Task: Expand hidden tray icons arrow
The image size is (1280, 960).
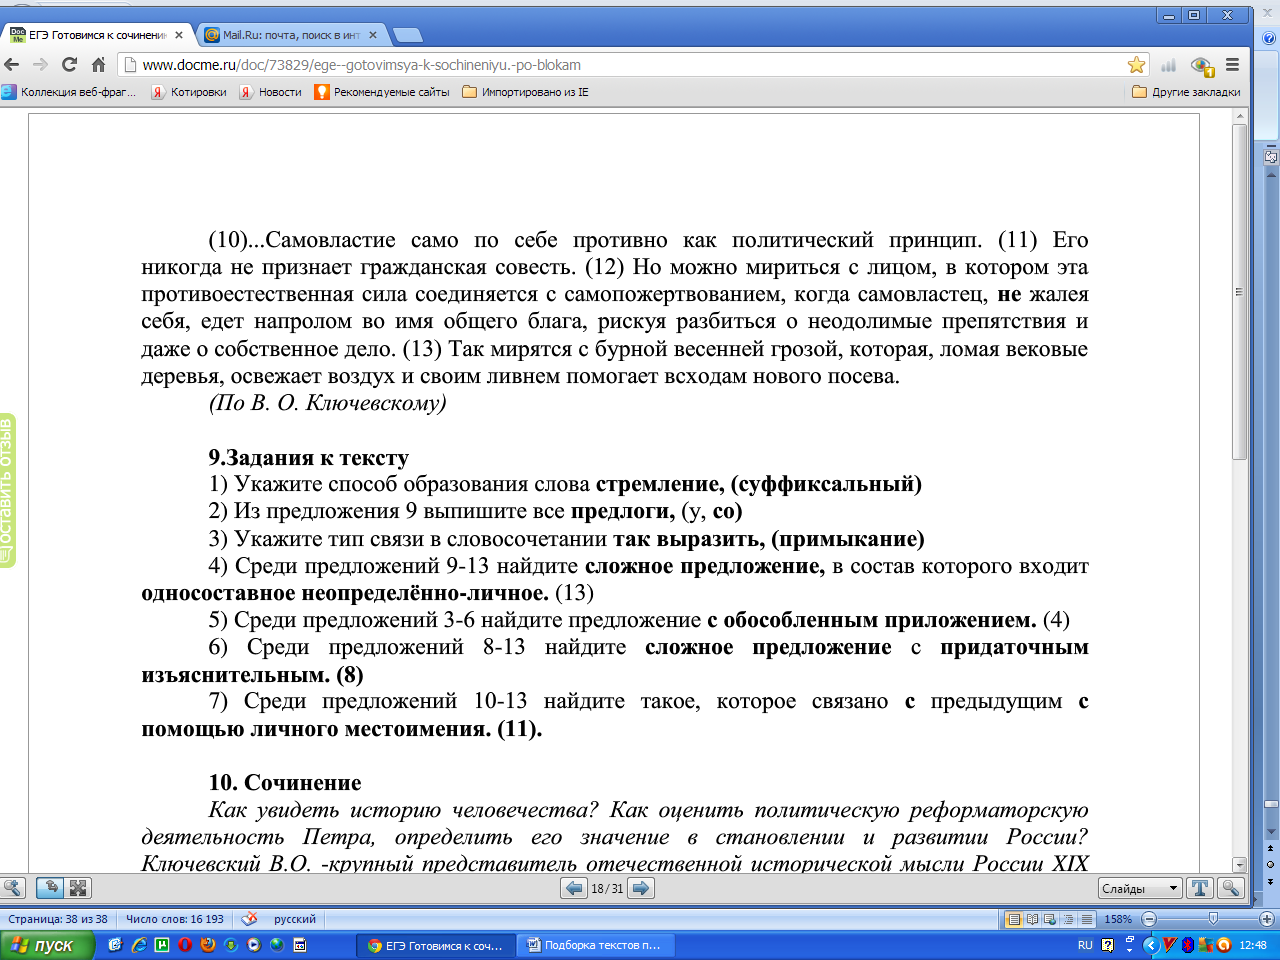Action: pos(1149,945)
